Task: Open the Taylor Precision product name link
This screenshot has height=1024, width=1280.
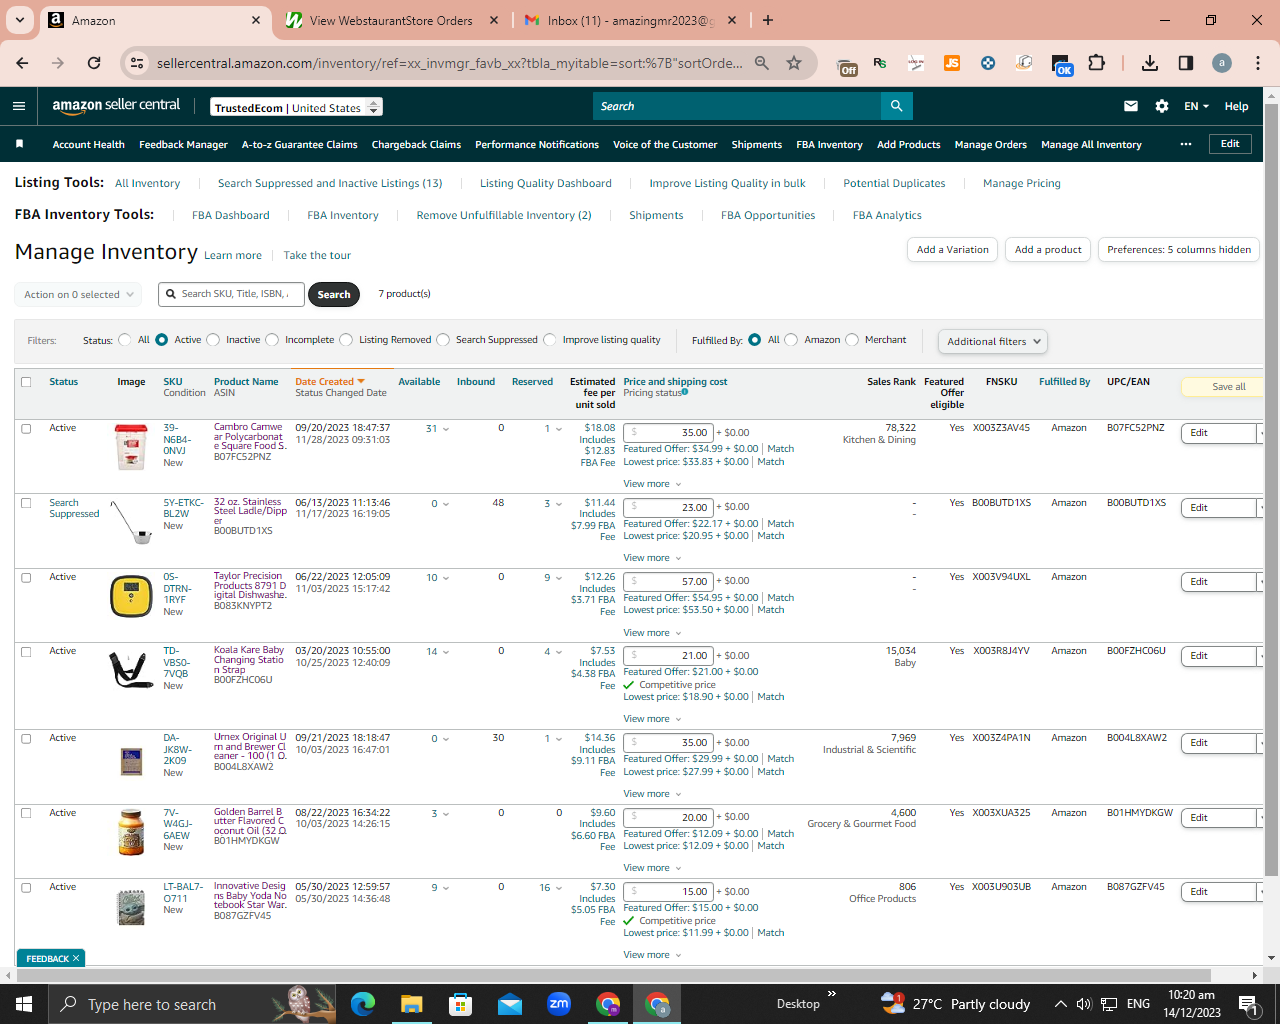Action: pyautogui.click(x=250, y=585)
